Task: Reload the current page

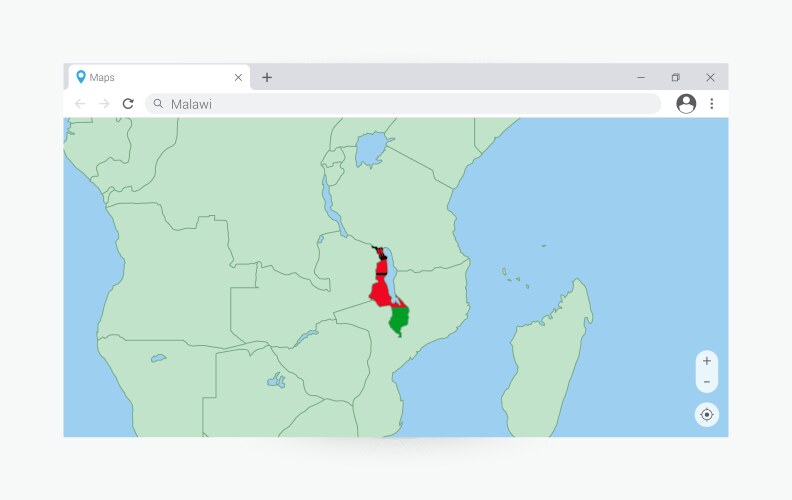Action: 128,104
